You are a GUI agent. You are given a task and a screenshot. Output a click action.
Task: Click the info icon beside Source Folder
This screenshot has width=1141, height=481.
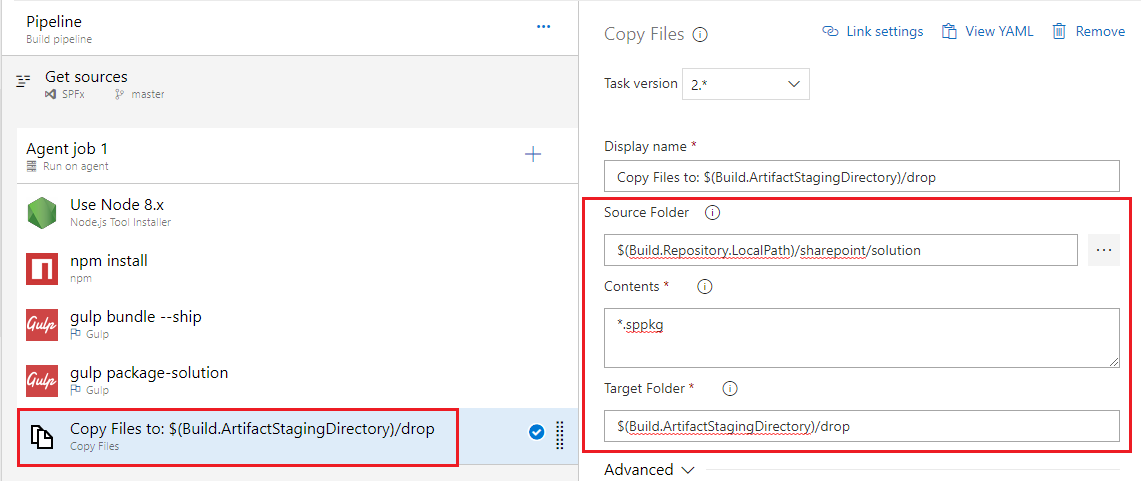(x=712, y=213)
